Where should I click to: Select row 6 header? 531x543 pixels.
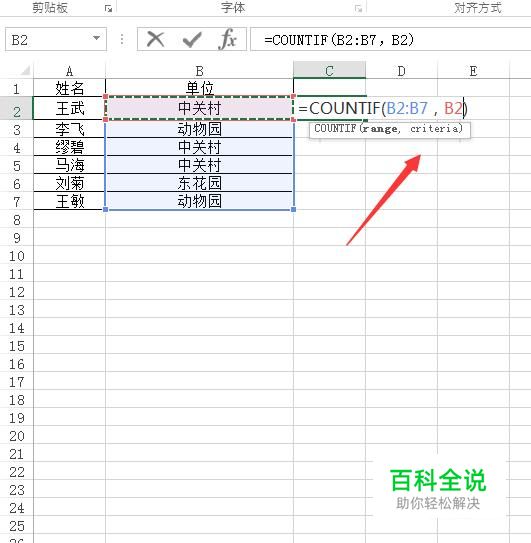(x=17, y=184)
